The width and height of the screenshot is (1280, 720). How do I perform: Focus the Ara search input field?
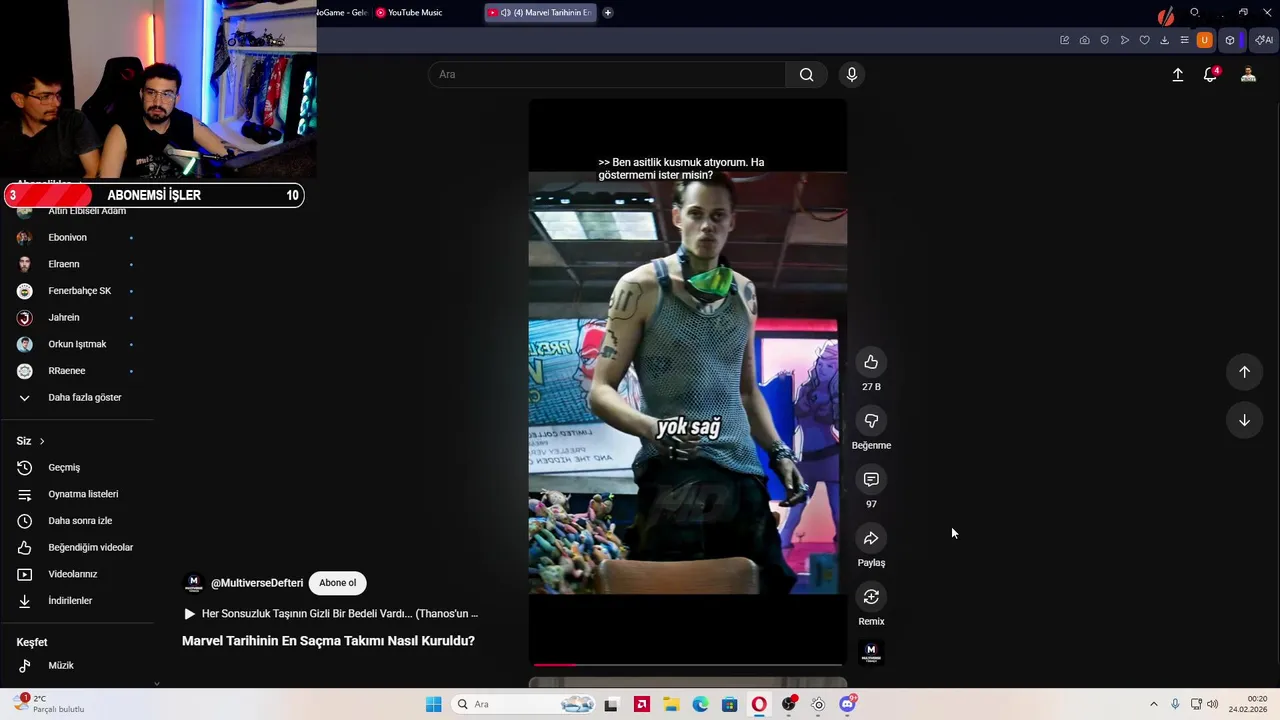click(x=607, y=74)
